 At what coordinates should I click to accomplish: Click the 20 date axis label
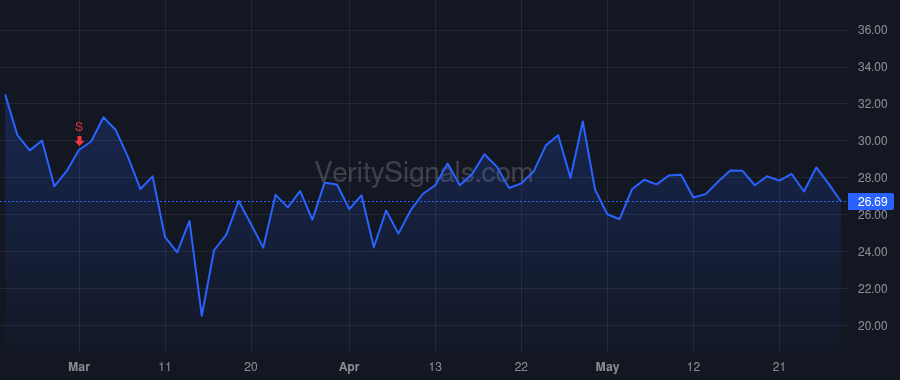[x=251, y=367]
